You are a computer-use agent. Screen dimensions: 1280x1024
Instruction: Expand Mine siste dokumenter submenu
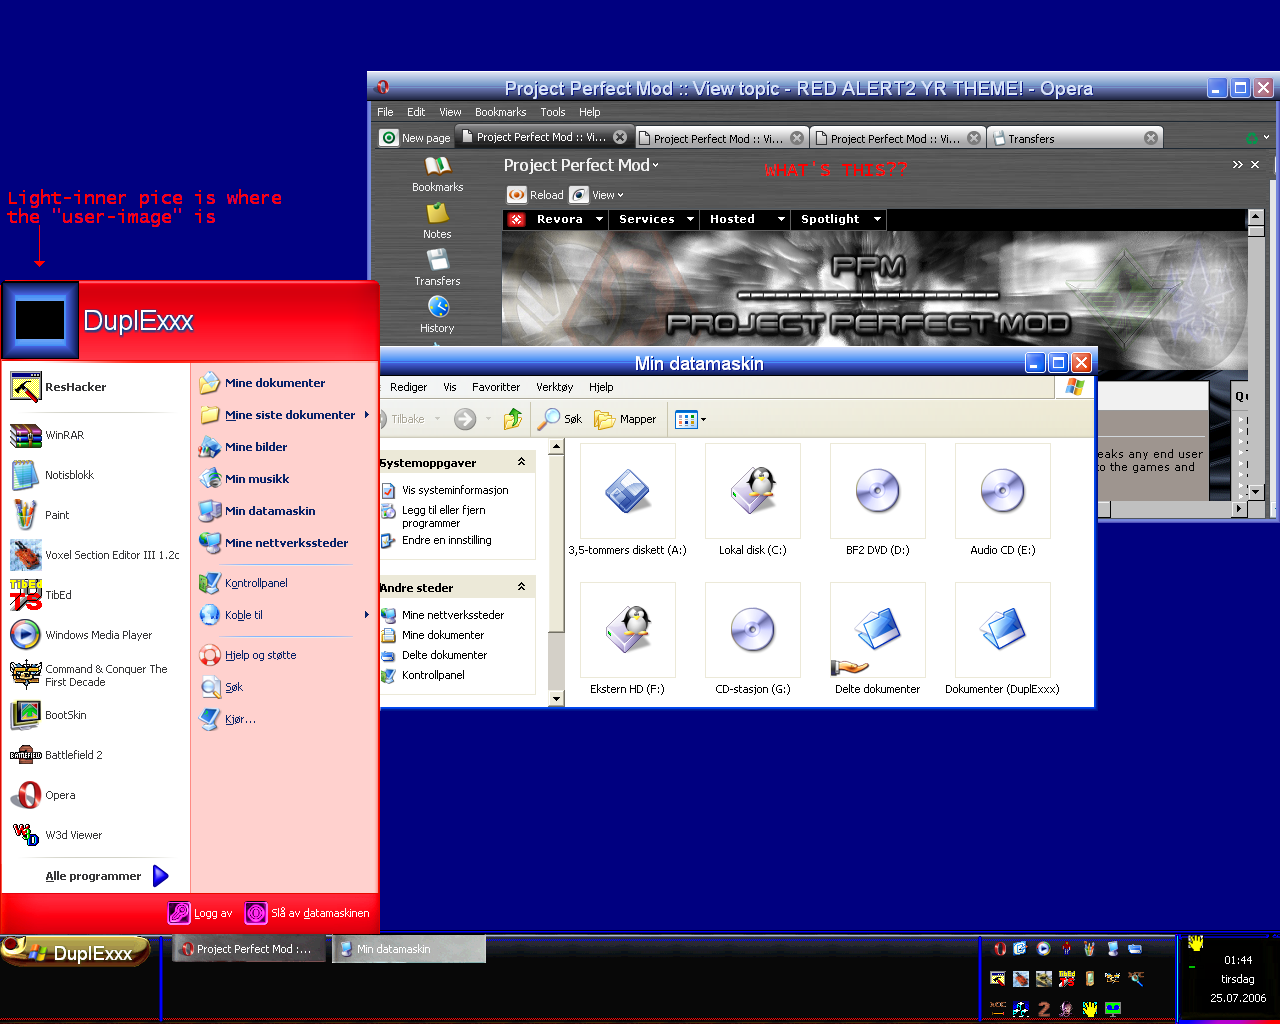[284, 415]
